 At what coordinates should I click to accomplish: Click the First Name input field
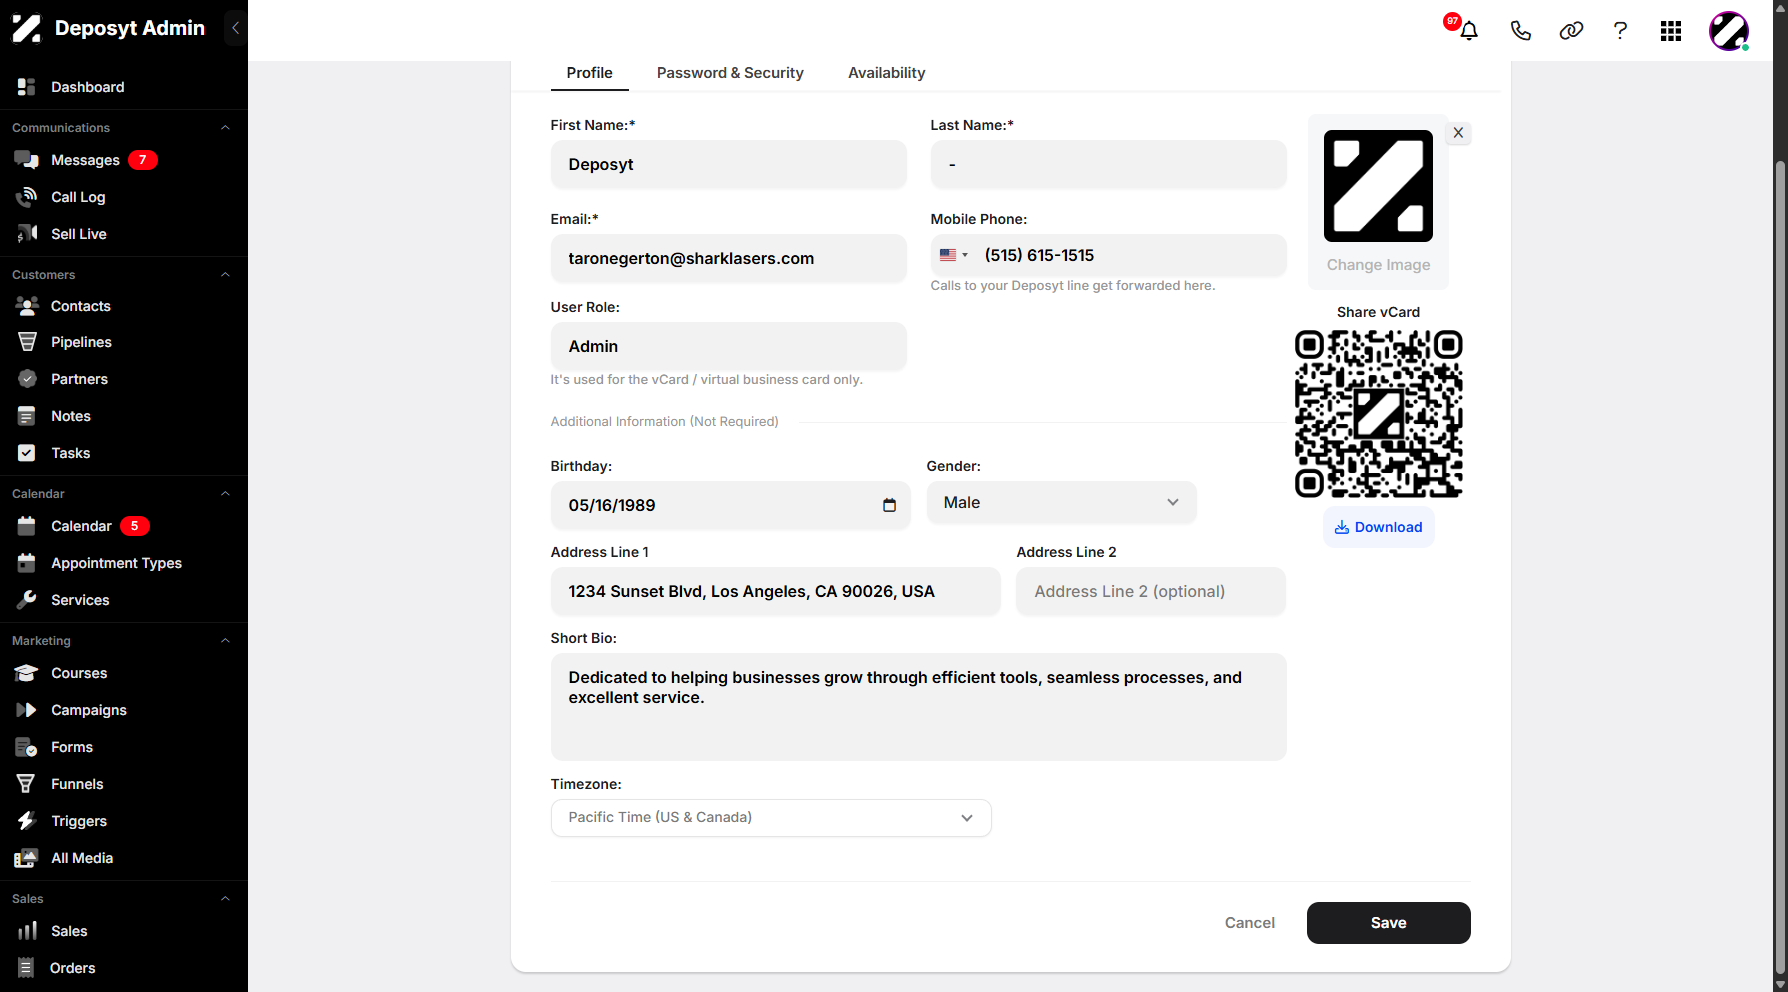[728, 164]
